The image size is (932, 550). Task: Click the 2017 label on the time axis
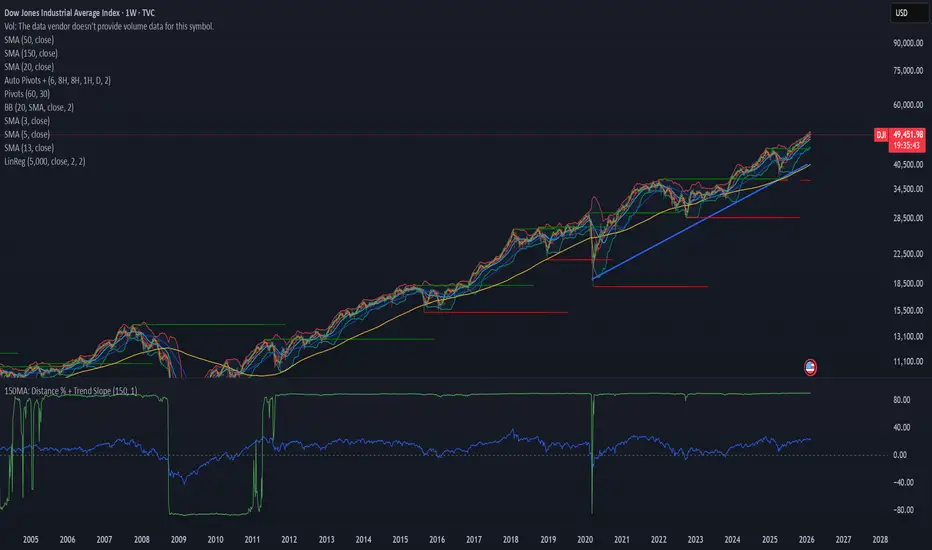coord(474,540)
